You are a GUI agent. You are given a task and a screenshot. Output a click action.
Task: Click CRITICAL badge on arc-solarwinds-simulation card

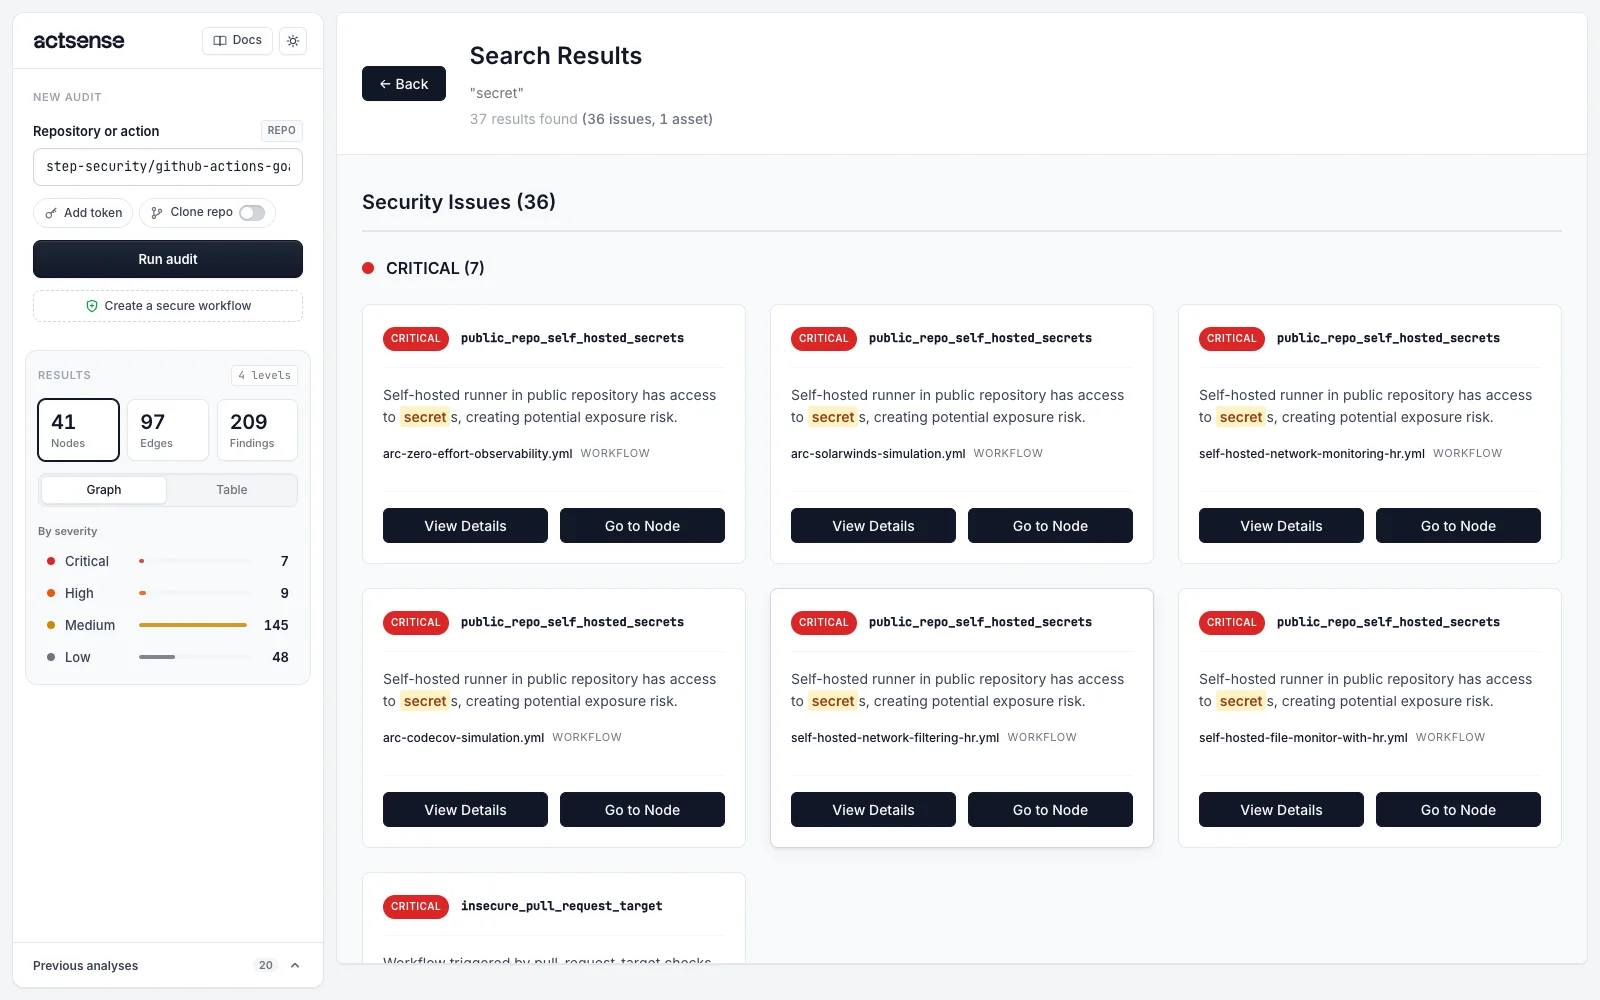[824, 339]
